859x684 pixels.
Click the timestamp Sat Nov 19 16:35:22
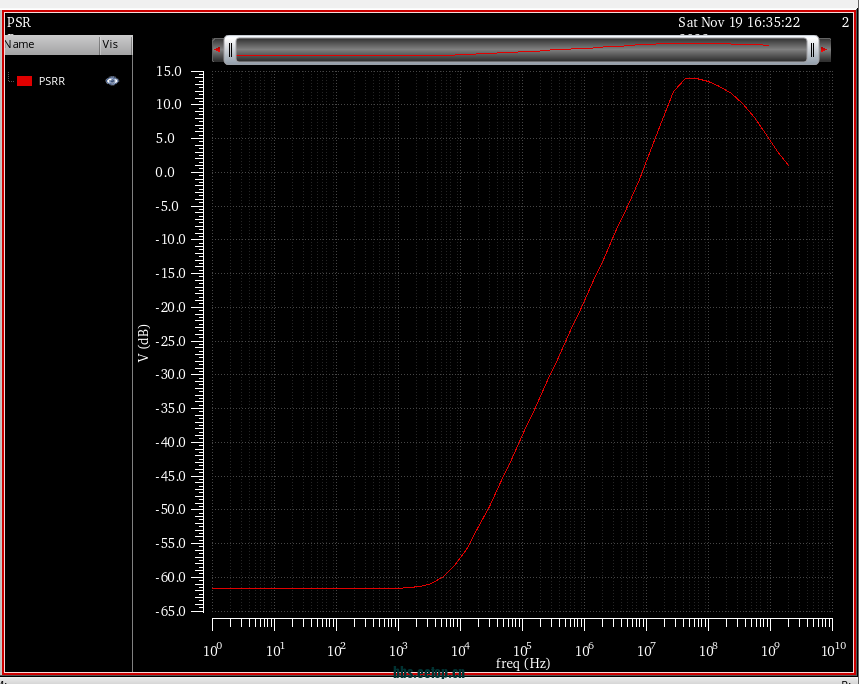(x=739, y=22)
